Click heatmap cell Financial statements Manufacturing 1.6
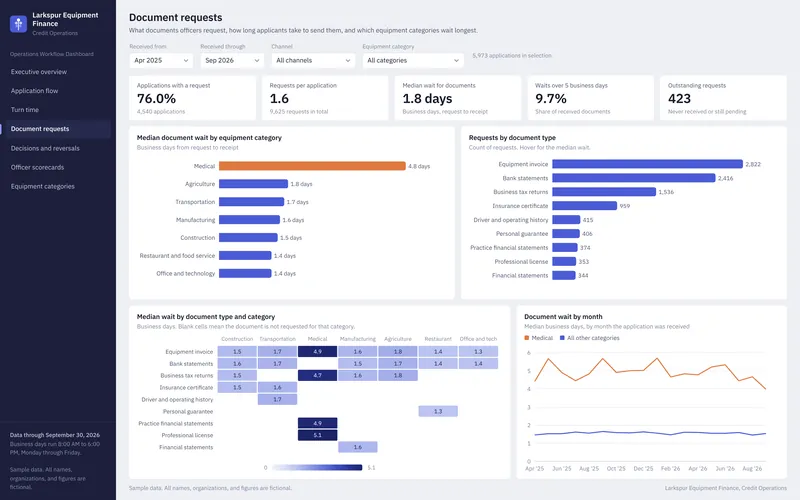Screen dimensions: 800x500 [x=358, y=447]
